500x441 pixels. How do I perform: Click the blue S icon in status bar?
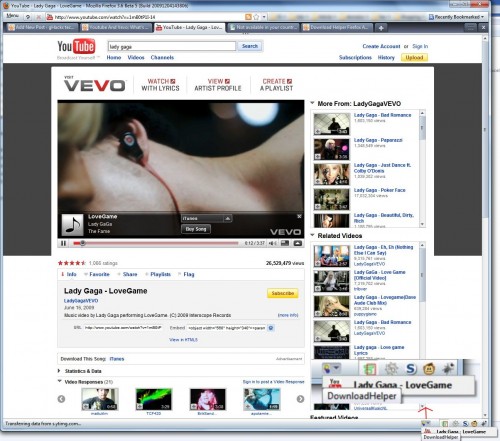(465, 424)
